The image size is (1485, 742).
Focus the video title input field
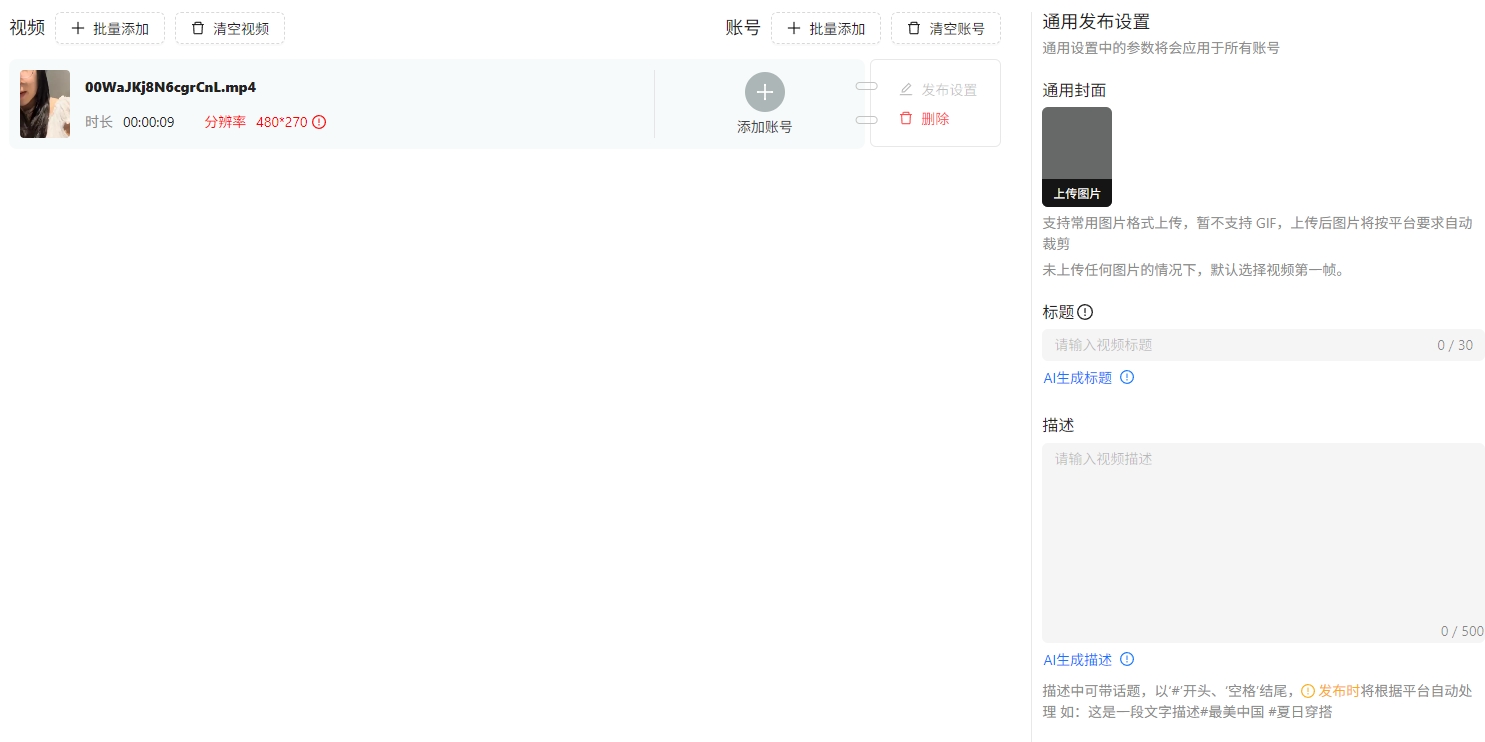[1240, 345]
